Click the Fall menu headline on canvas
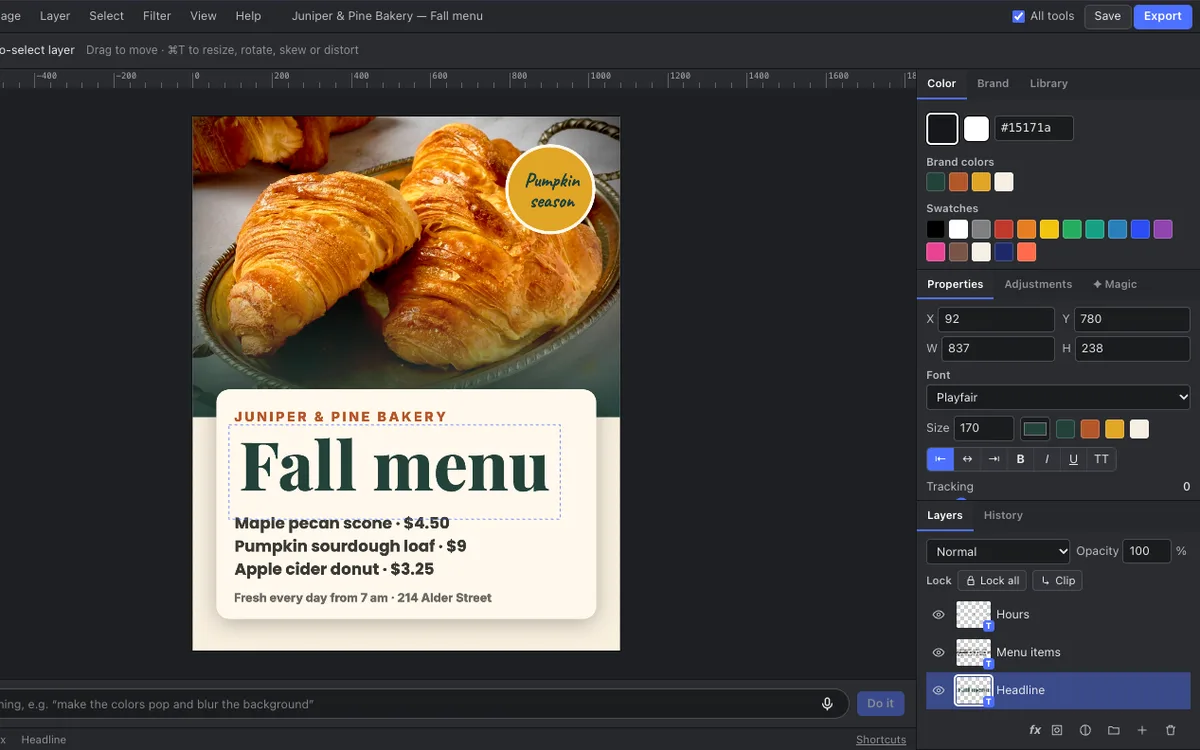The height and width of the screenshot is (750, 1200). 395,468
